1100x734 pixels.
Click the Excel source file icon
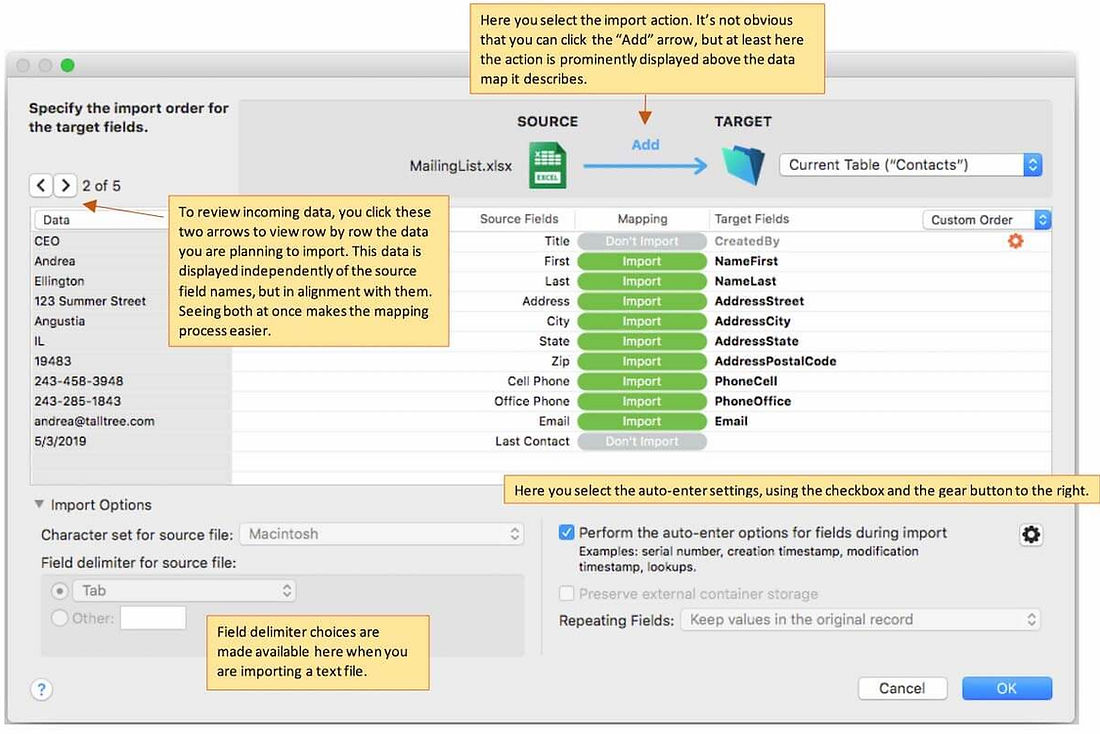tap(547, 166)
